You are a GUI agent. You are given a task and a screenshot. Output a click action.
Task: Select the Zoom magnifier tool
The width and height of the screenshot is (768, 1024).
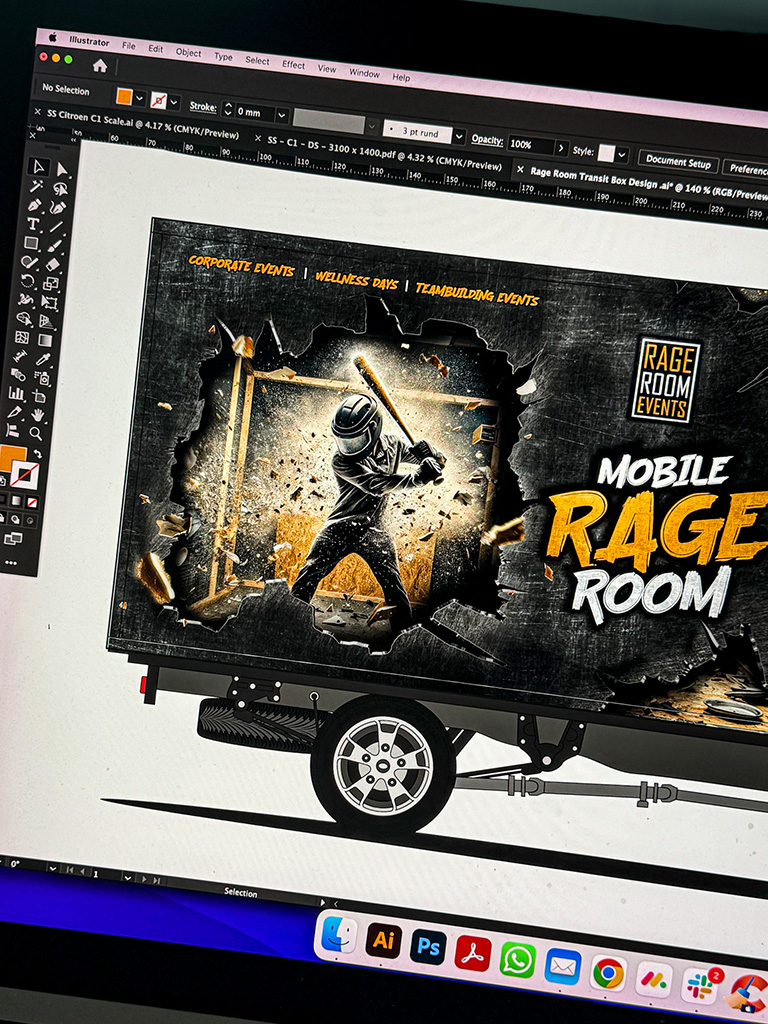(x=36, y=433)
